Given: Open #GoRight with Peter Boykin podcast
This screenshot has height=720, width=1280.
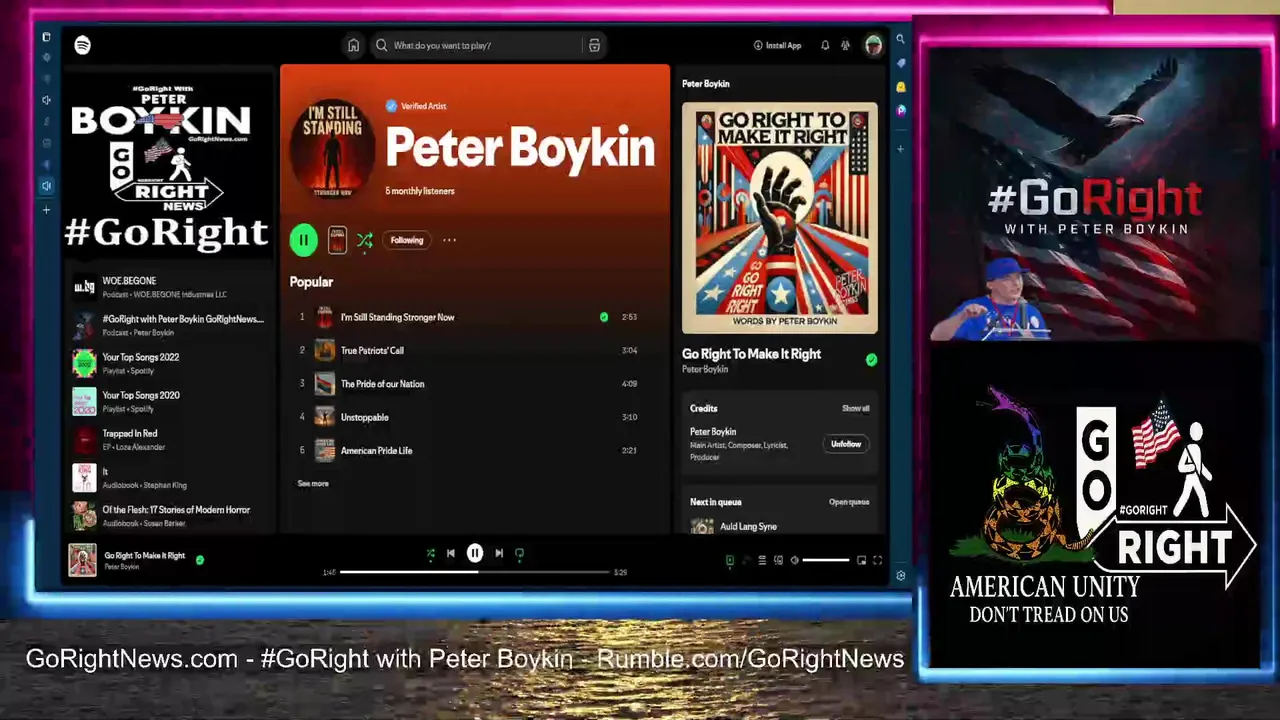Looking at the screenshot, I should coord(170,325).
